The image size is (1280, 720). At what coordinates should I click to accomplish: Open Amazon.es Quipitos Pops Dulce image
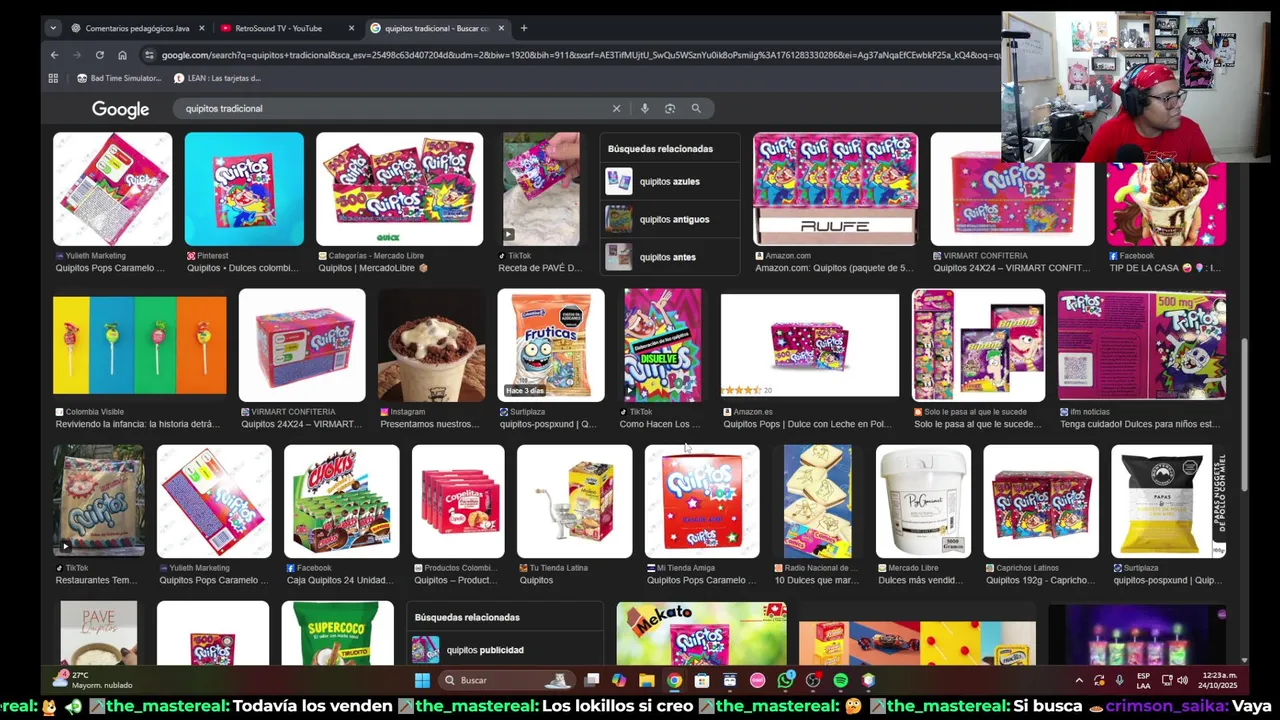point(810,345)
